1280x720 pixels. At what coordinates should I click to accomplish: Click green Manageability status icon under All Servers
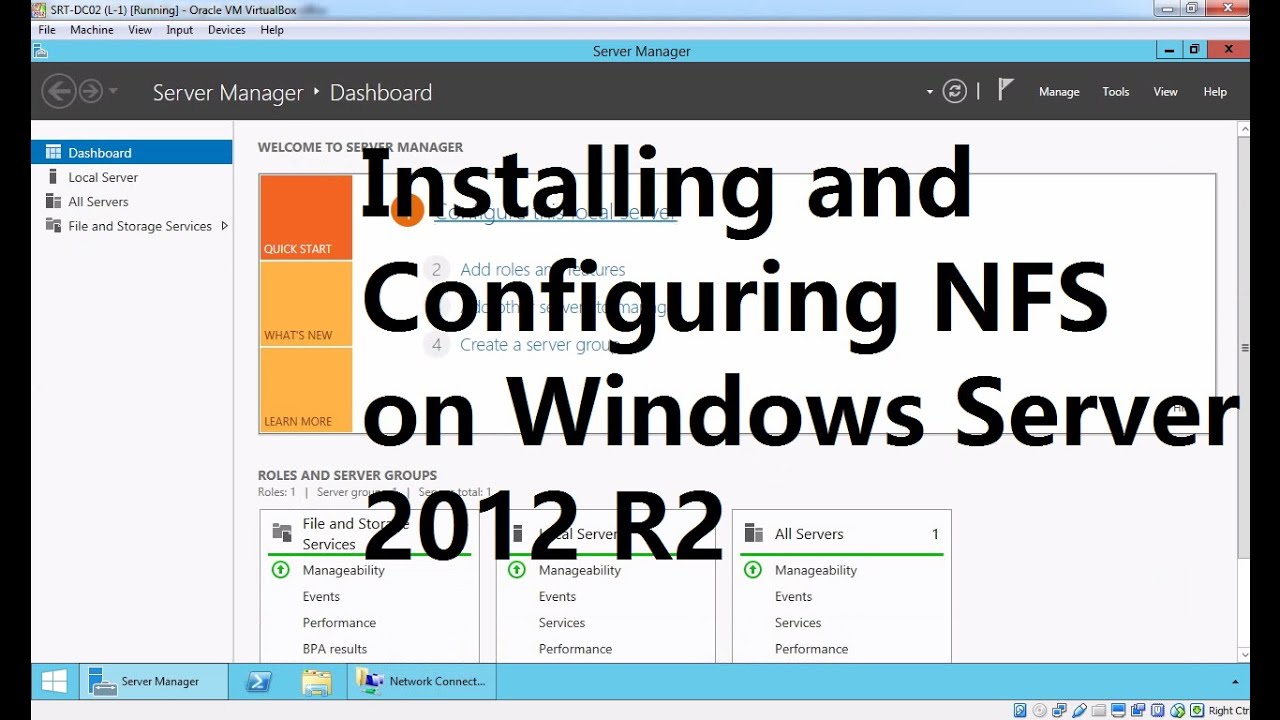pyautogui.click(x=752, y=570)
